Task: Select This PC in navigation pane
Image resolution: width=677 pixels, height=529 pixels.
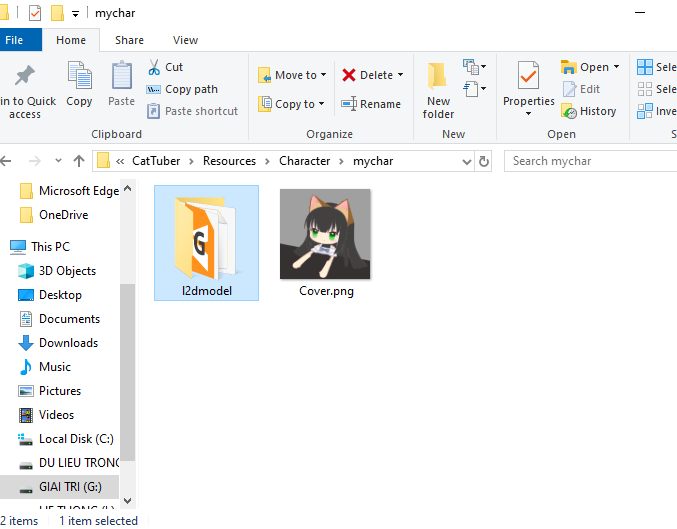Action: pos(40,247)
